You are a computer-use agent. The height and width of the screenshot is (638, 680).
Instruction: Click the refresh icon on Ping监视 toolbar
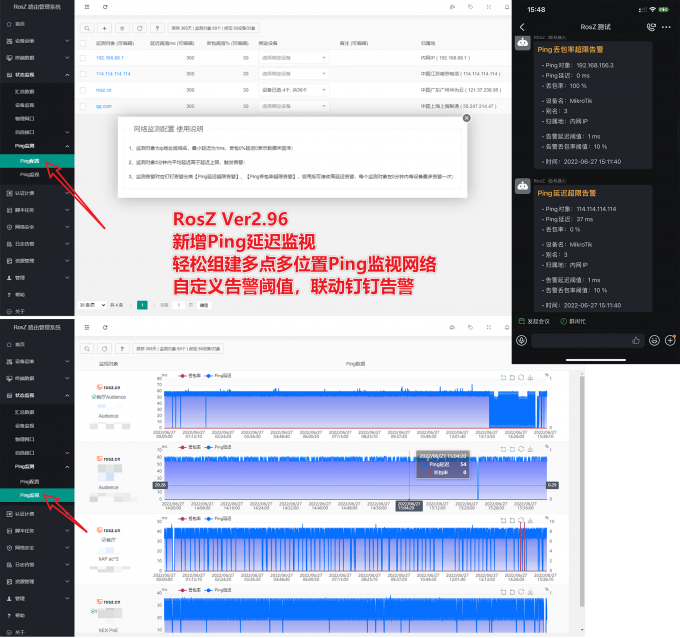click(105, 349)
